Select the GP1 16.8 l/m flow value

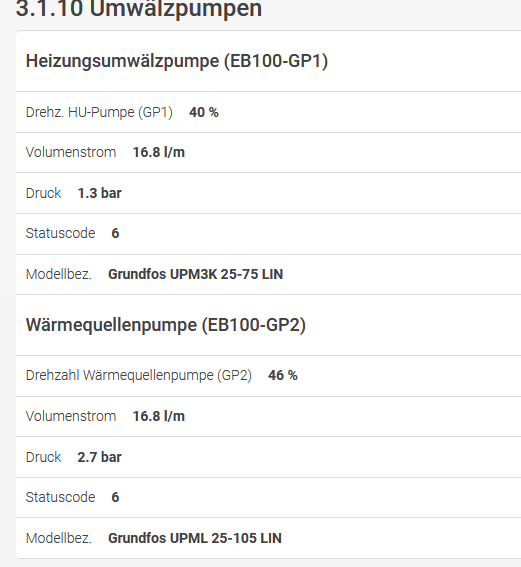(159, 152)
